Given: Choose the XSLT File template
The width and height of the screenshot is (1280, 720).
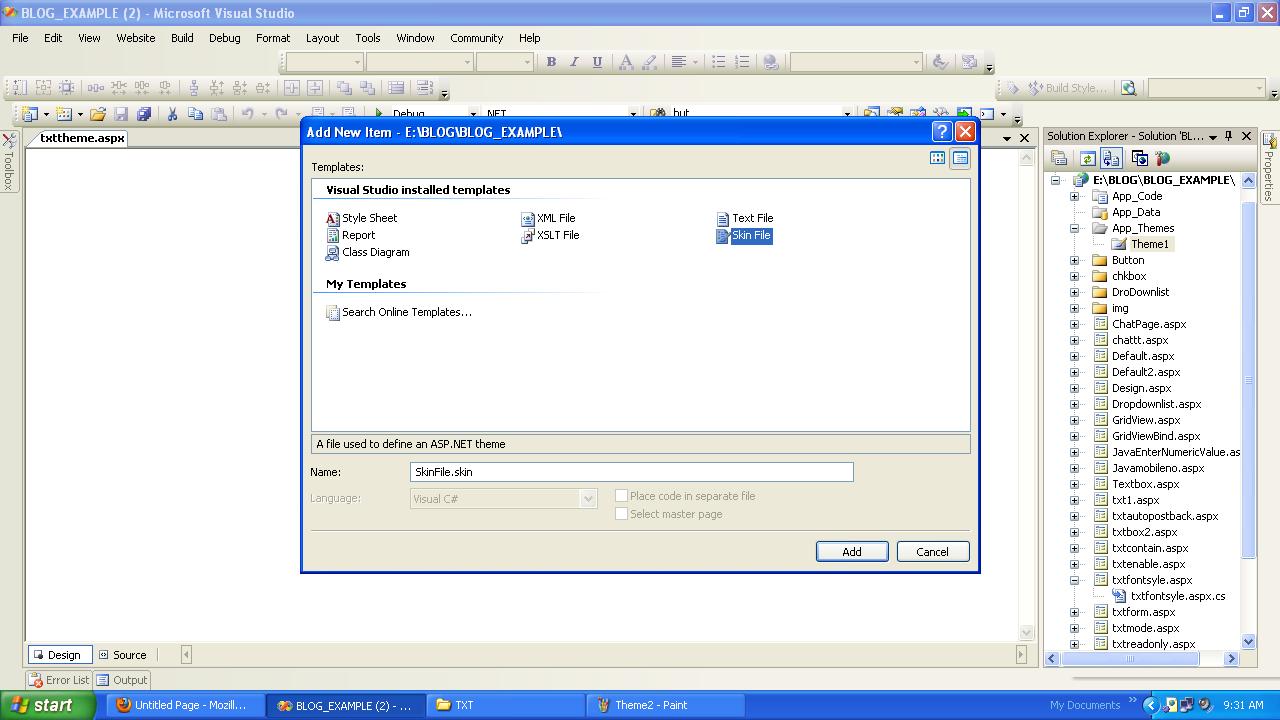Looking at the screenshot, I should click(x=557, y=235).
